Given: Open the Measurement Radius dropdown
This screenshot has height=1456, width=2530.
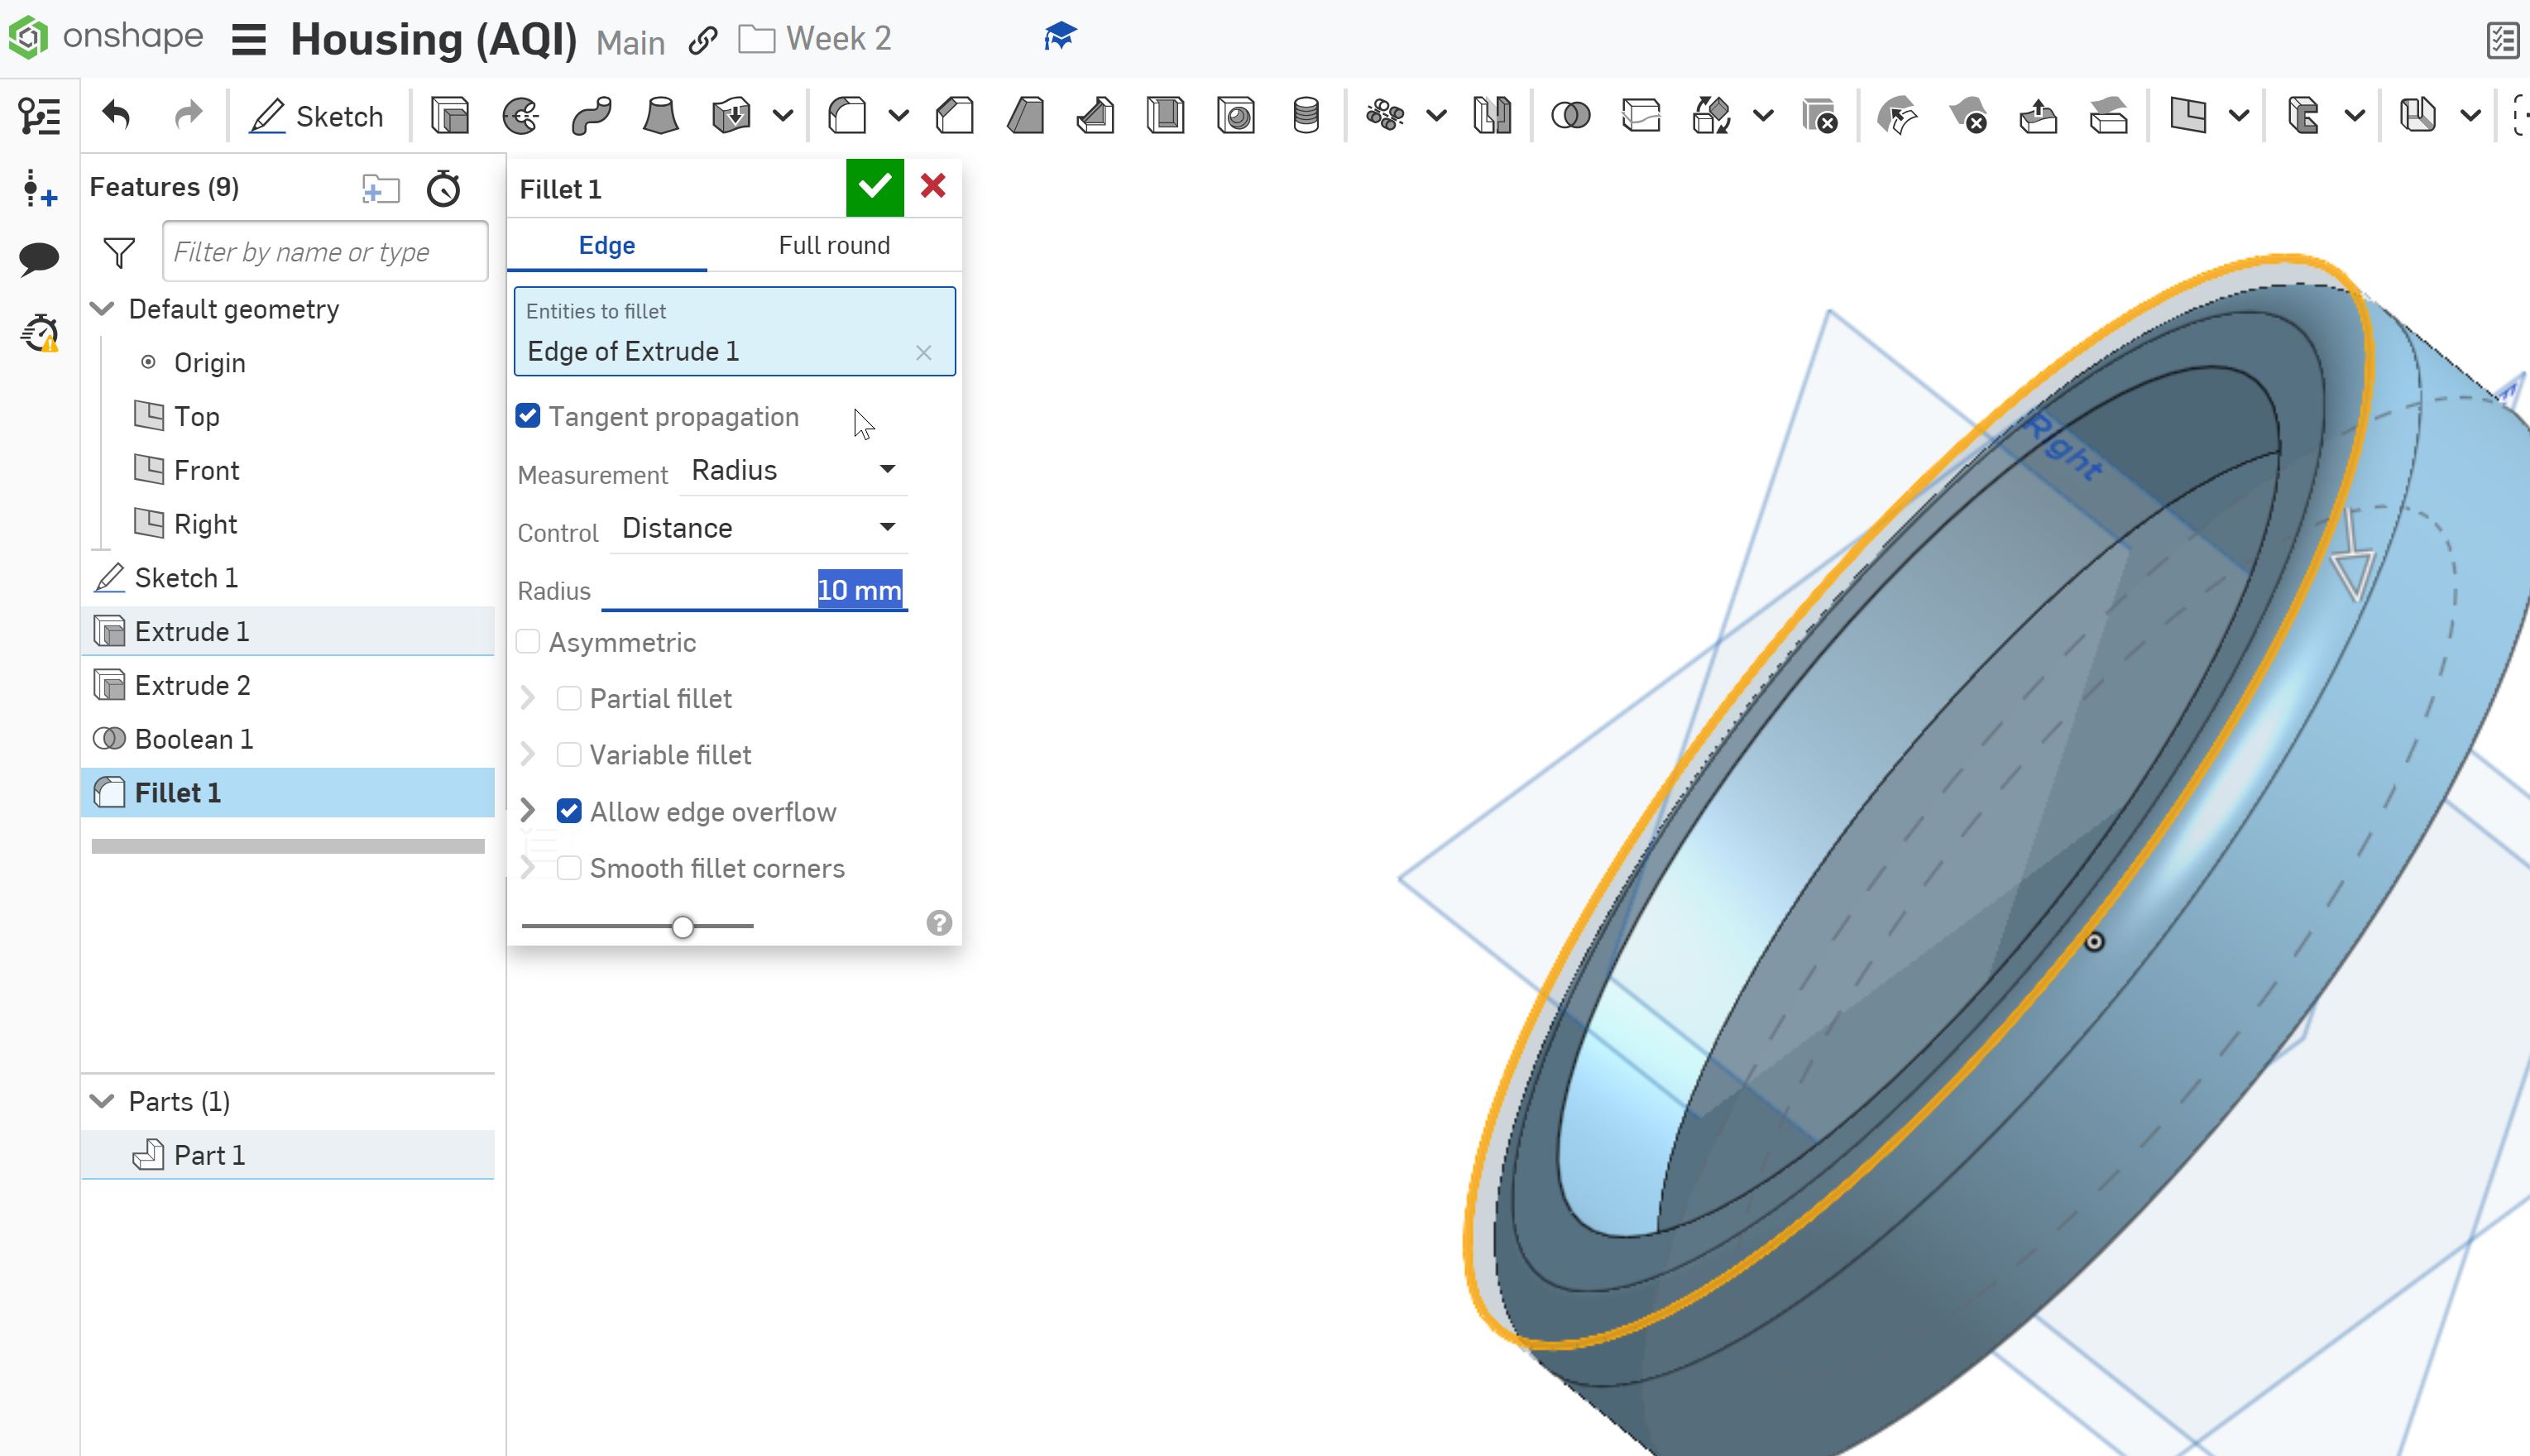Looking at the screenshot, I should point(793,470).
